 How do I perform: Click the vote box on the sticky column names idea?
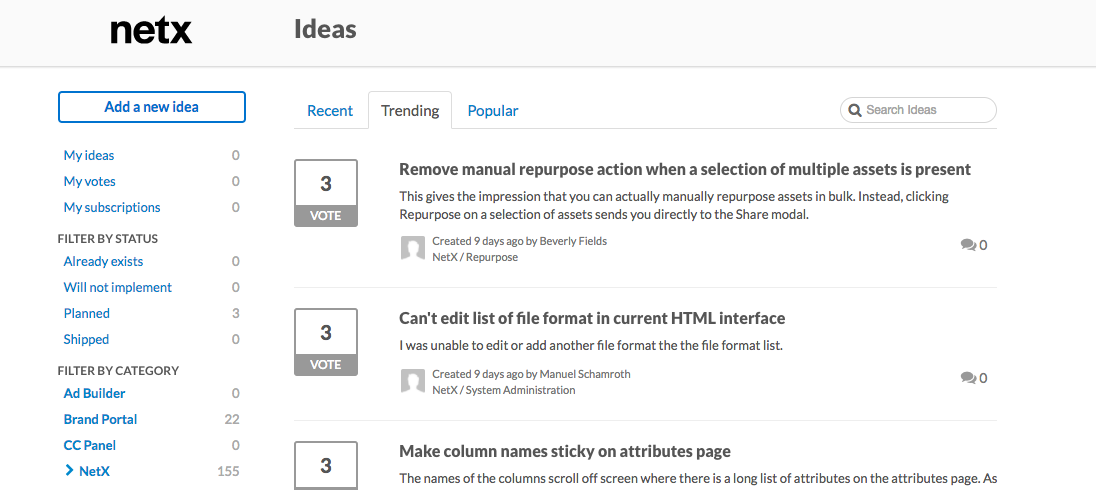(326, 466)
